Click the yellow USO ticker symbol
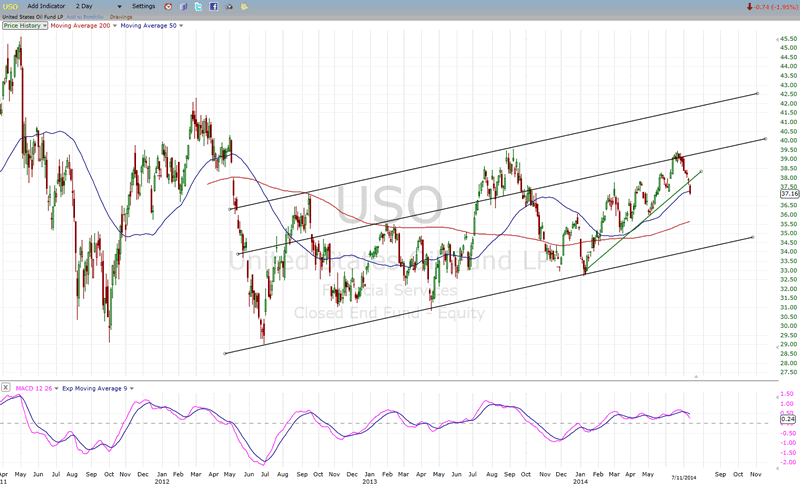800x484 pixels. 10,7
